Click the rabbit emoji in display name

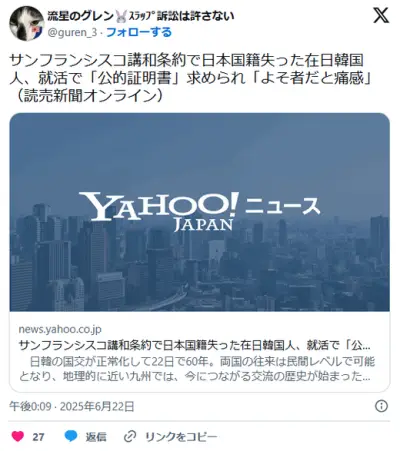(x=121, y=16)
